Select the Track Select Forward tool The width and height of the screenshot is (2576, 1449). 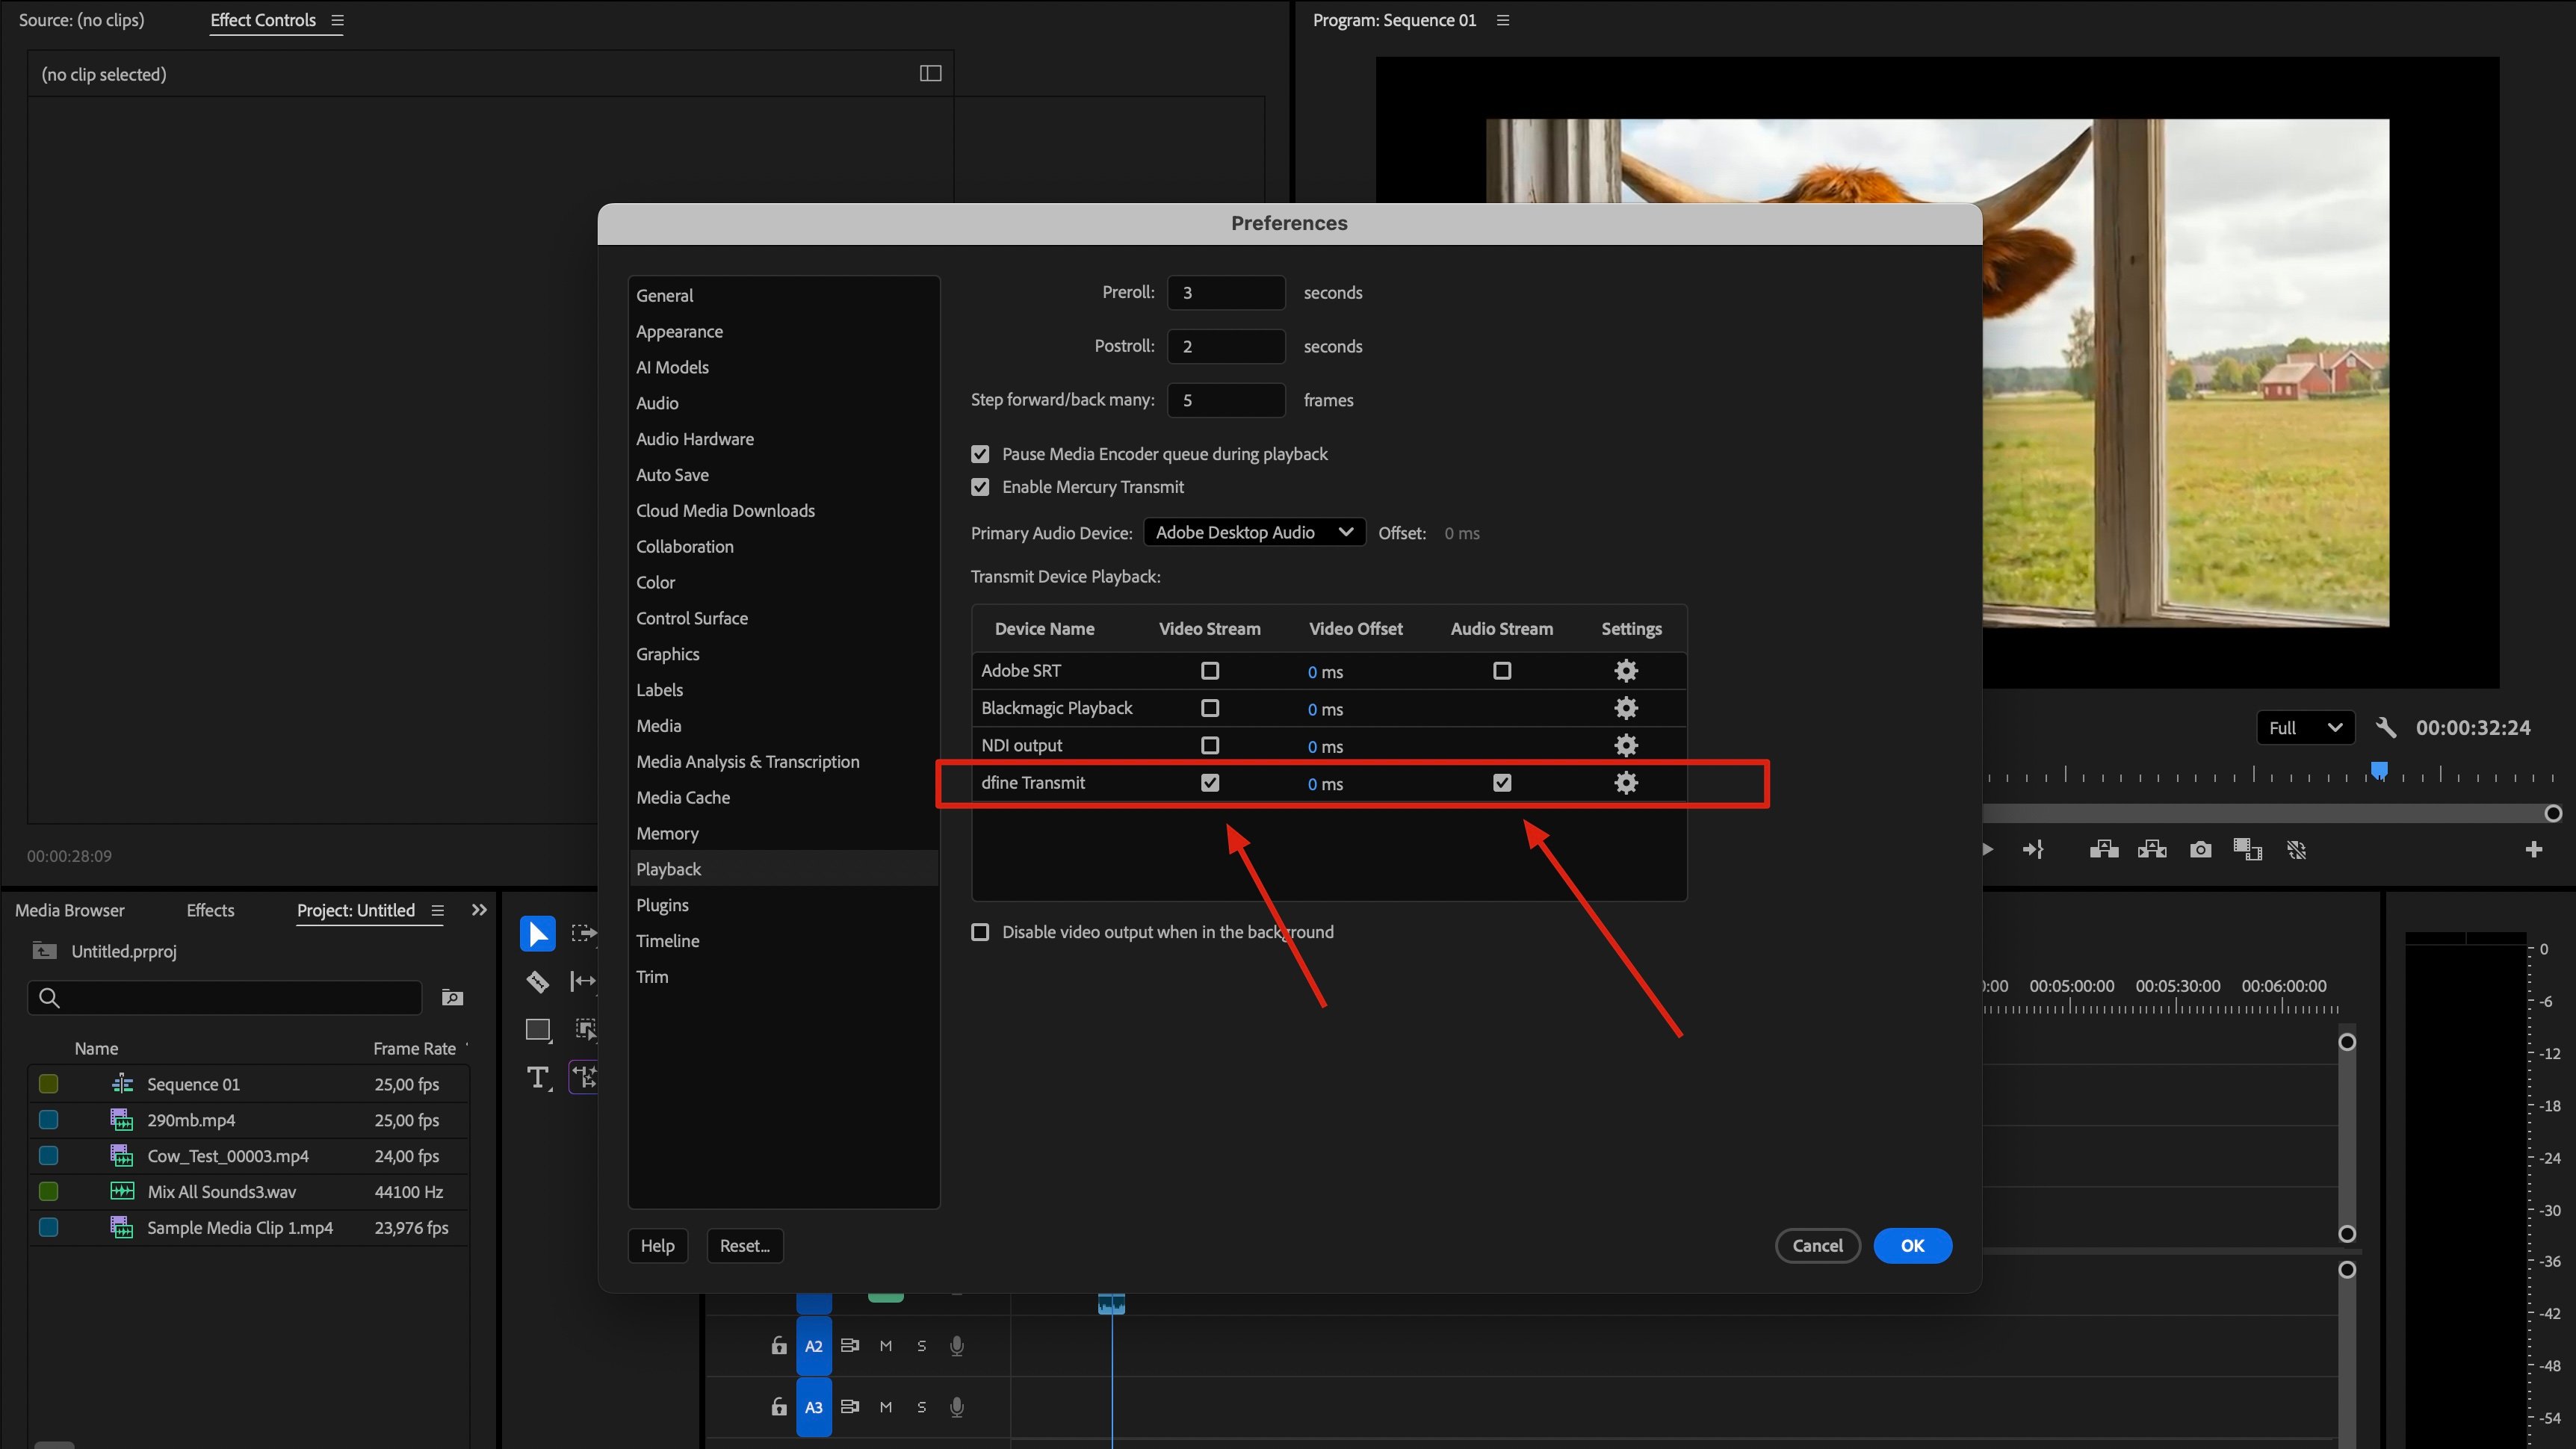click(x=584, y=934)
